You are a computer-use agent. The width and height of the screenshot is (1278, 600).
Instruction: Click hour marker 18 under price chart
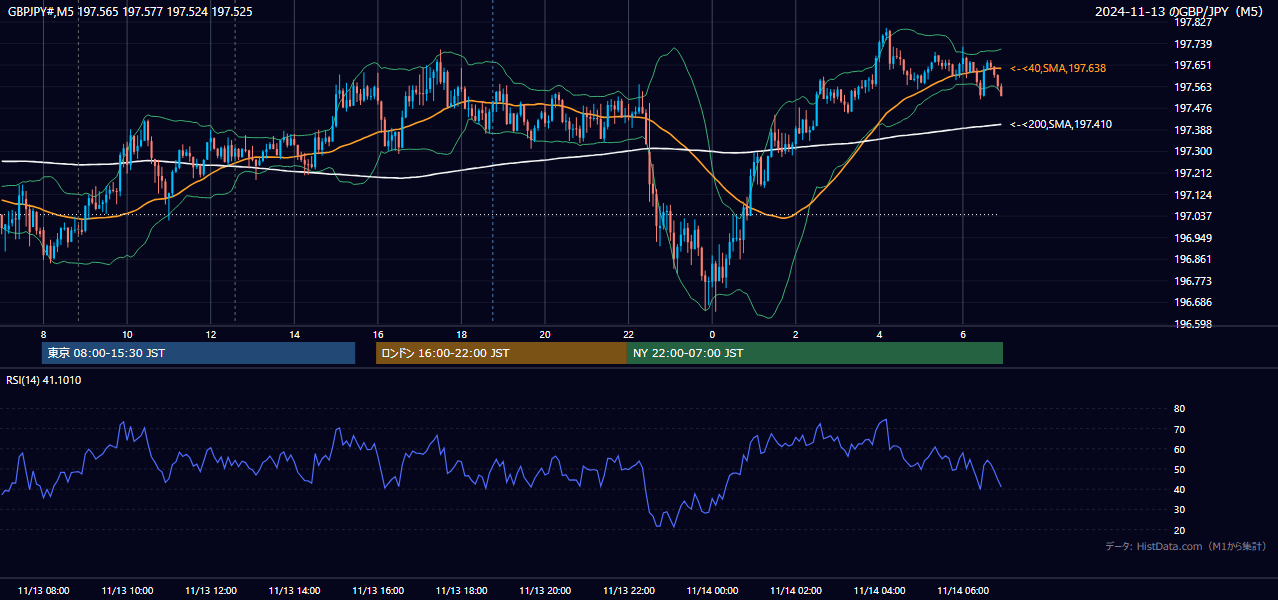tap(462, 334)
